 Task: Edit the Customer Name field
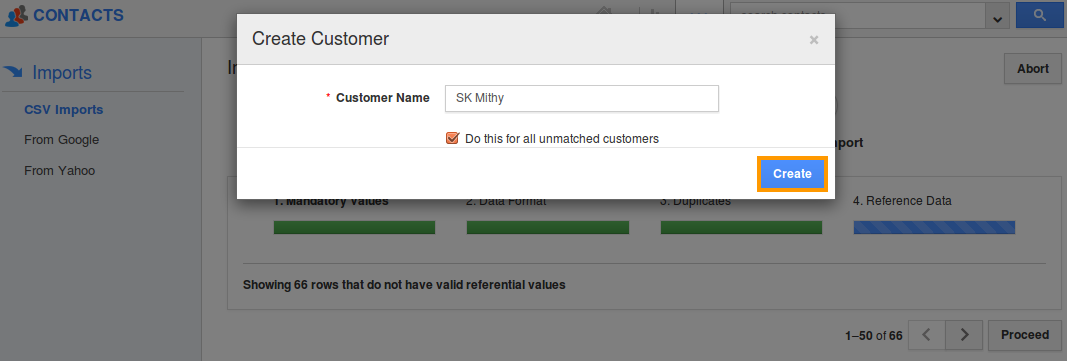coord(582,98)
